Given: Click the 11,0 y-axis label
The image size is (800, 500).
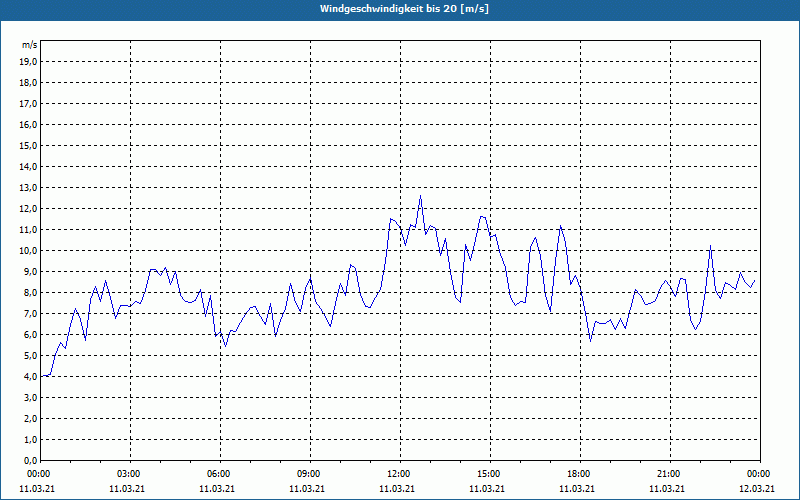Looking at the screenshot, I should [x=27, y=230].
